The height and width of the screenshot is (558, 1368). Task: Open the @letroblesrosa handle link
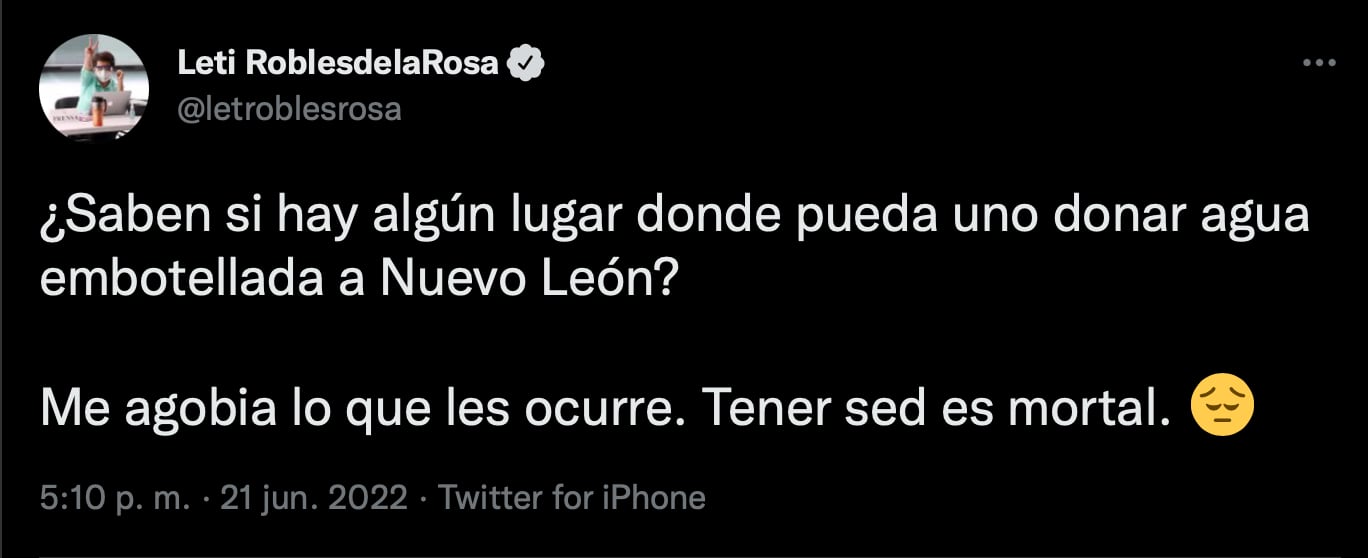click(289, 109)
